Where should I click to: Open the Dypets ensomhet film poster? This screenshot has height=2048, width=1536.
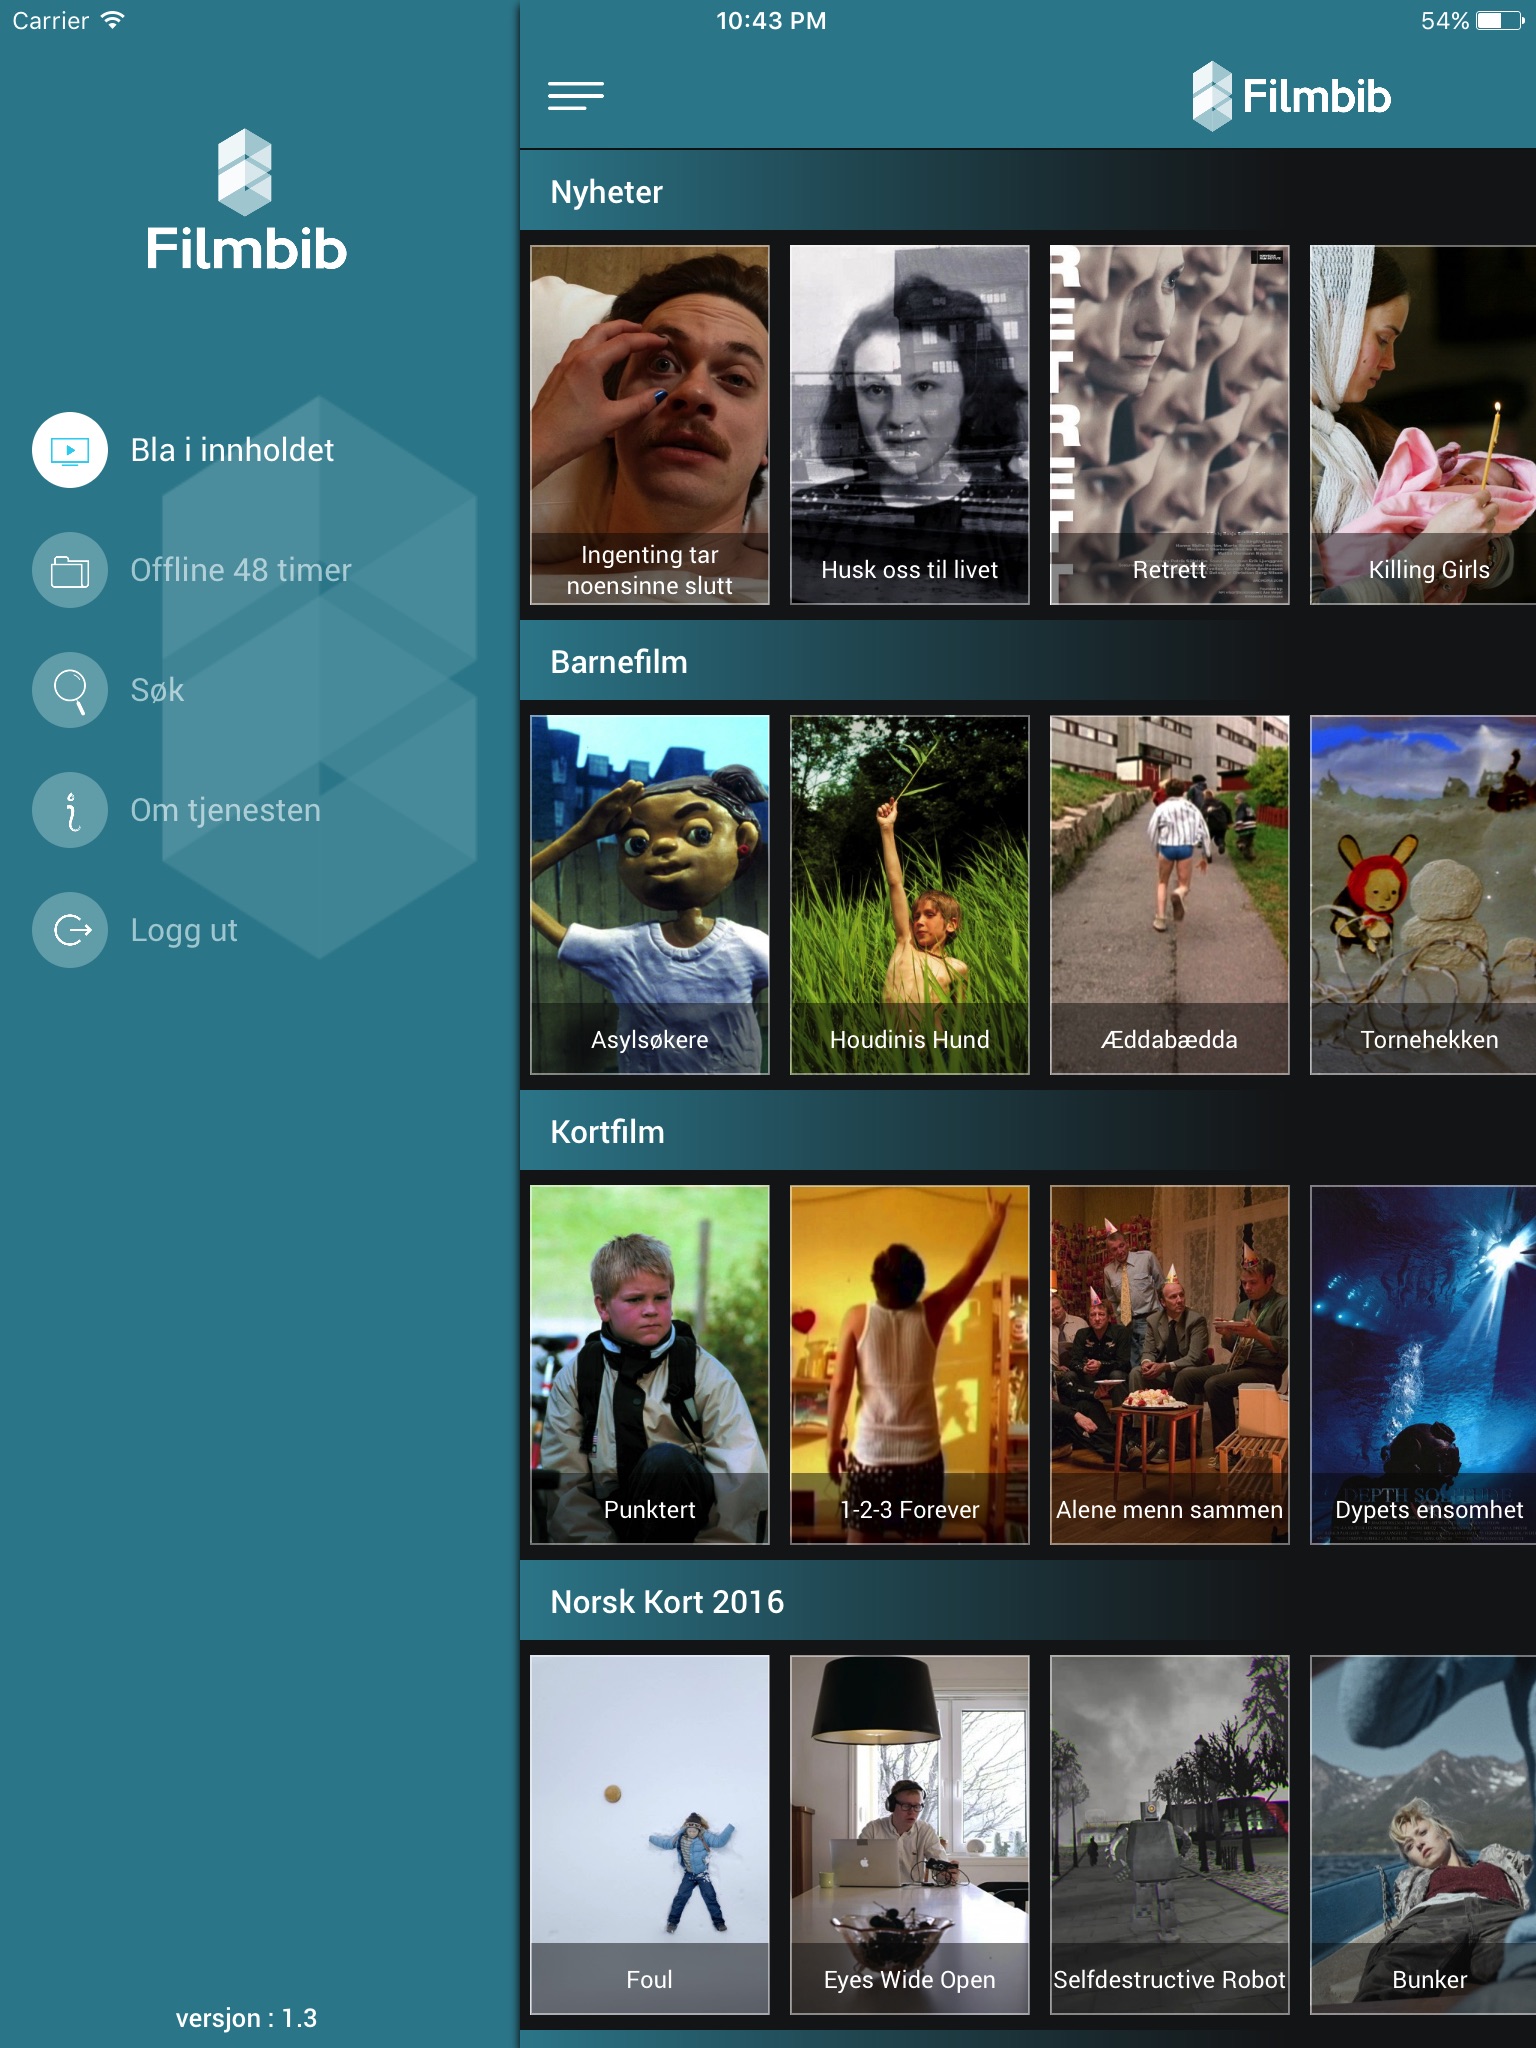tap(1423, 1365)
